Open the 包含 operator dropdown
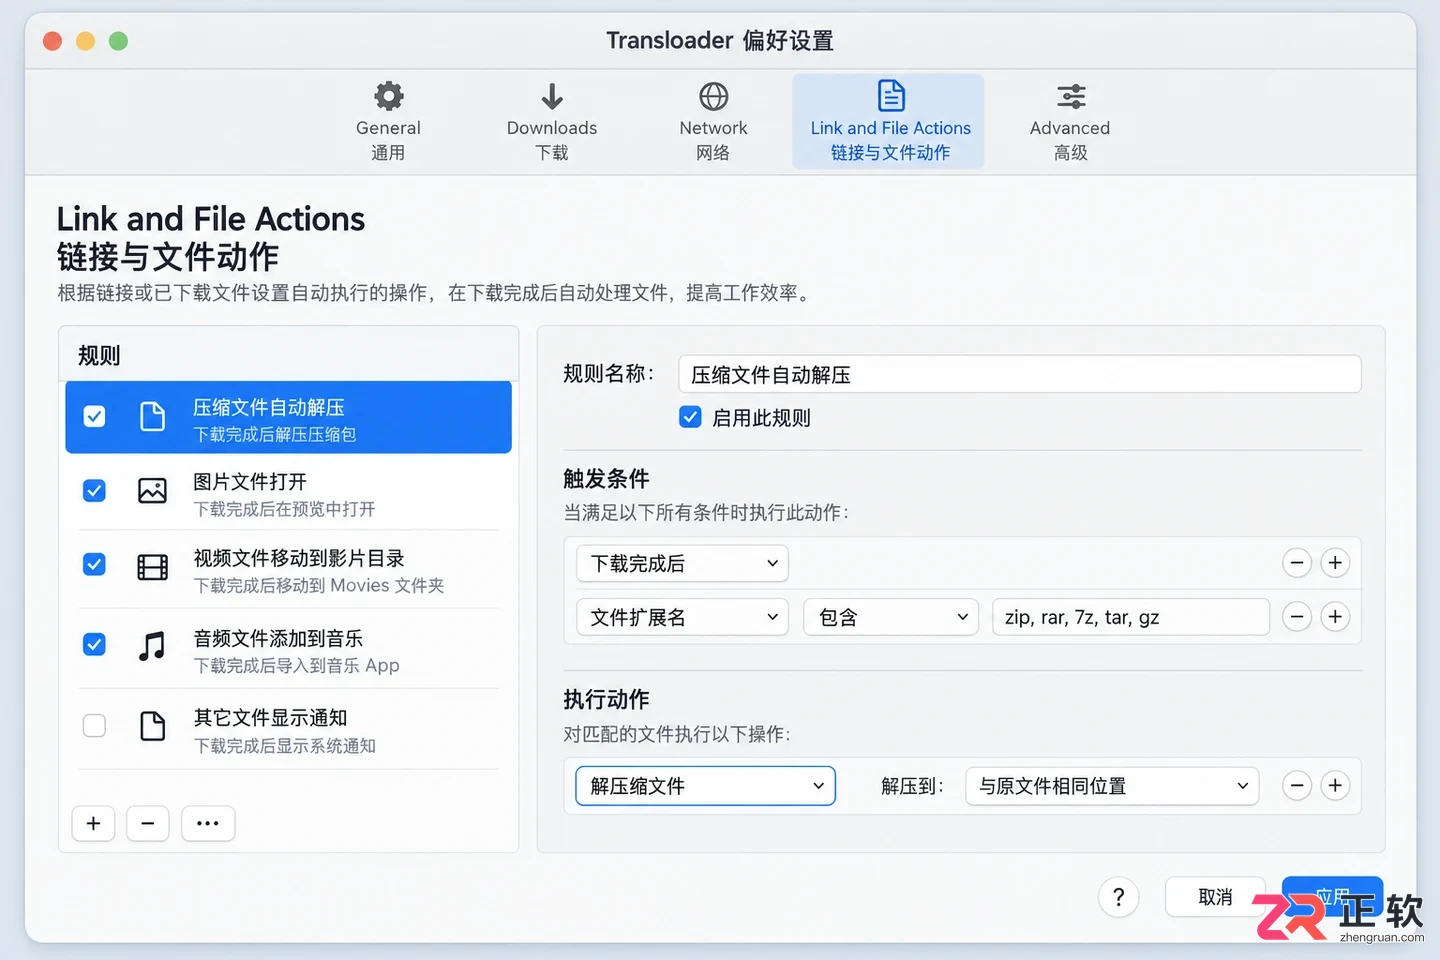1440x960 pixels. pyautogui.click(x=891, y=617)
